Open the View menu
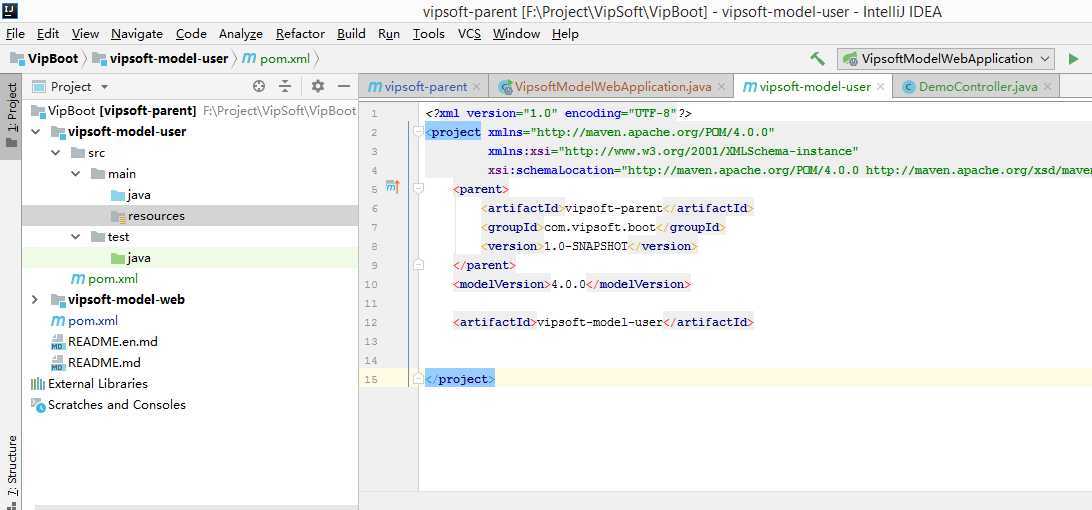Image resolution: width=1092 pixels, height=510 pixels. tap(85, 33)
